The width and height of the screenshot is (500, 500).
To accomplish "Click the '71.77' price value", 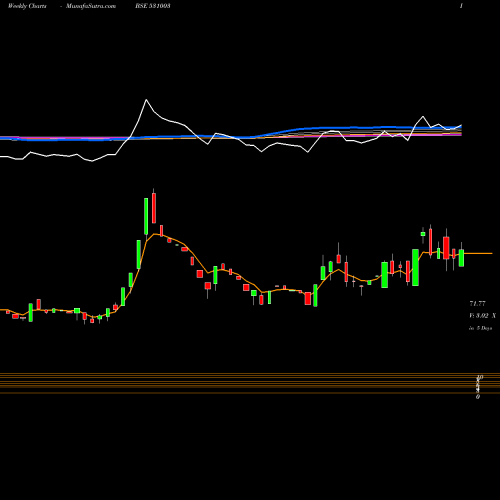I will point(477,304).
